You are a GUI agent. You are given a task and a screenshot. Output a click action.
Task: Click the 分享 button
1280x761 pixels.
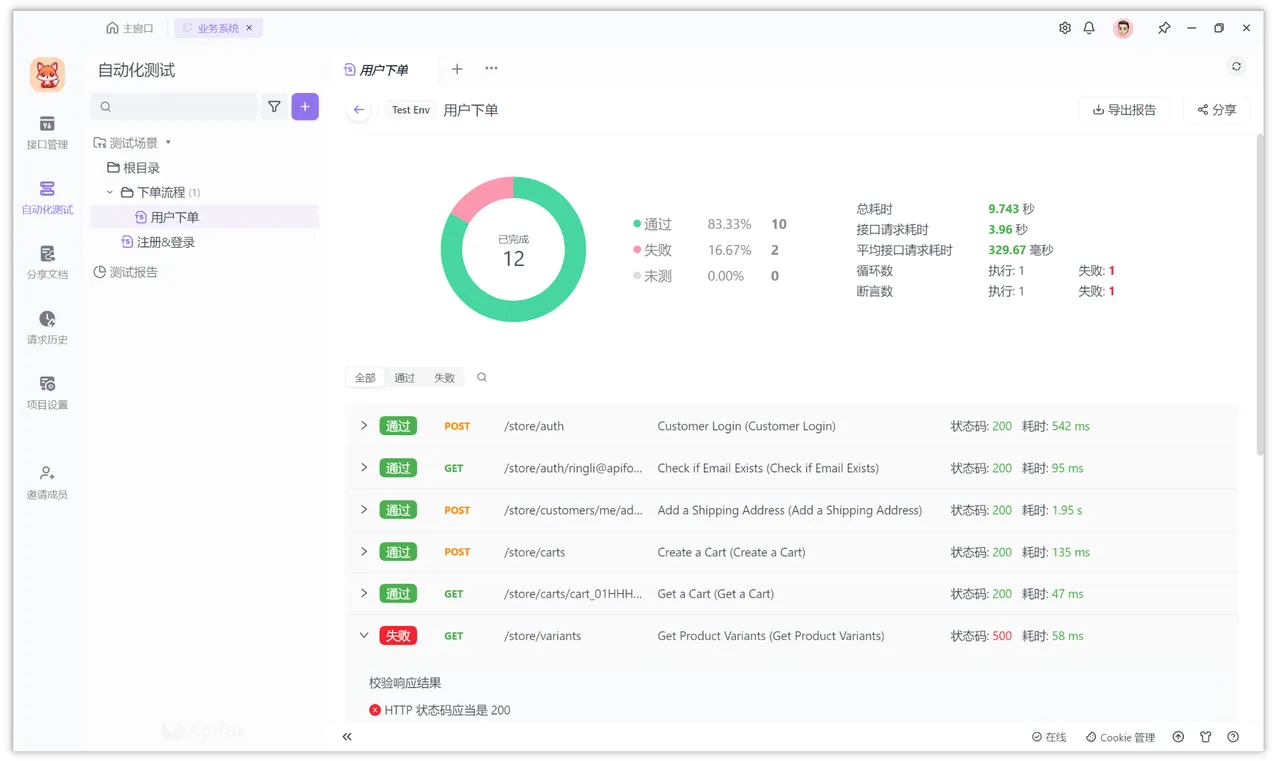(x=1217, y=110)
